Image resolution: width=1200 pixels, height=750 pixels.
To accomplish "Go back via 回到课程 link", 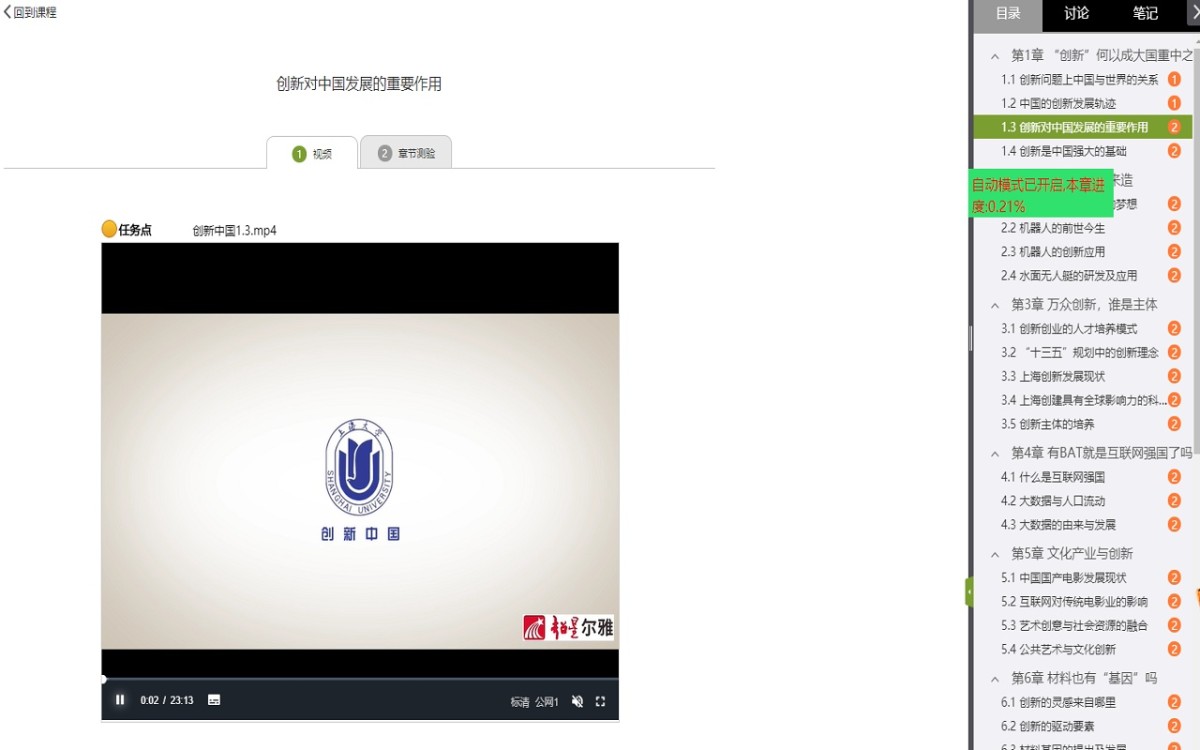I will tap(30, 13).
